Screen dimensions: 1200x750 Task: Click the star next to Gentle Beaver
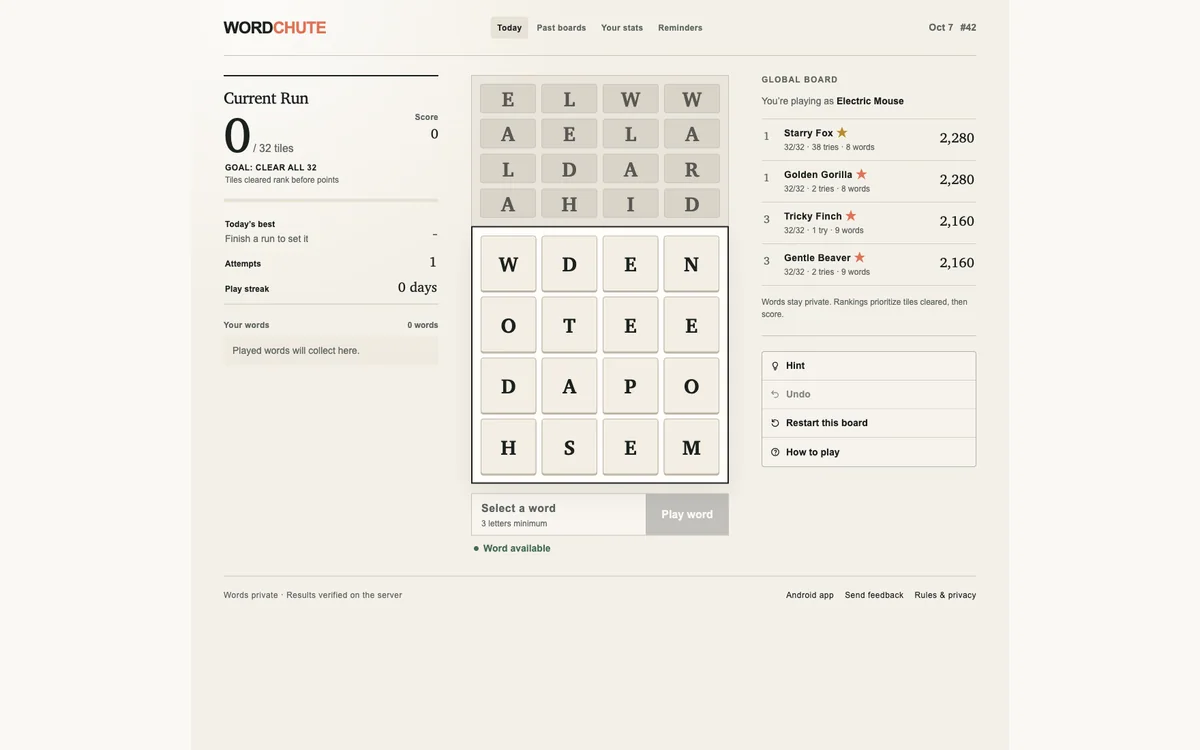(x=859, y=257)
